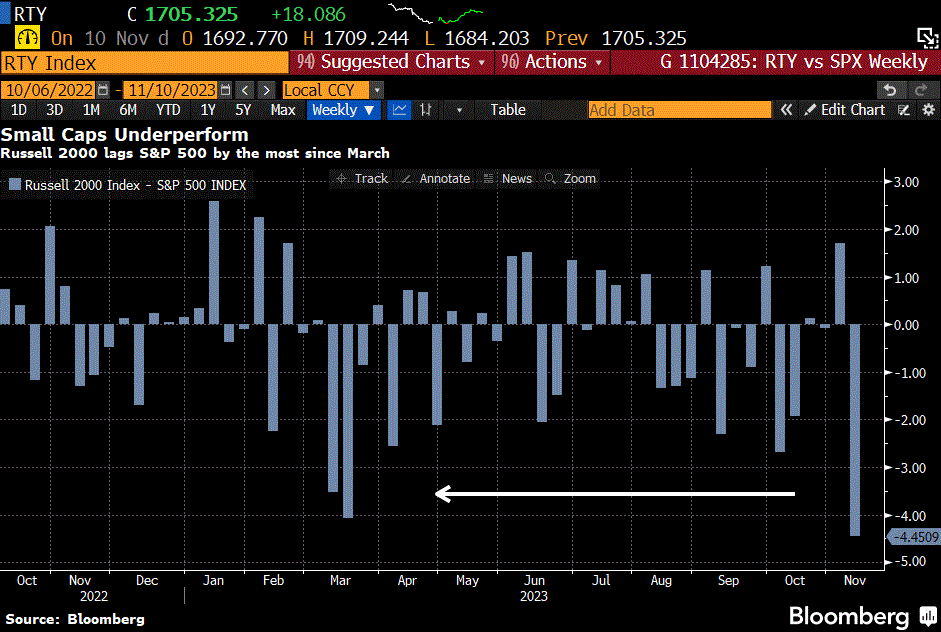Go to the next date range arrow
The height and width of the screenshot is (632, 941).
[x=266, y=90]
